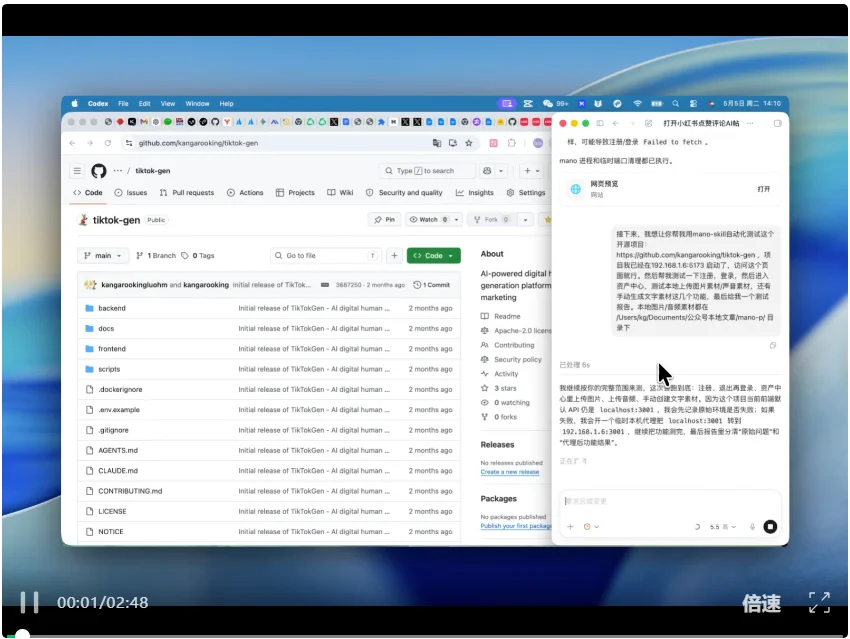This screenshot has width=850, height=639.
Task: Open the 1 Branch link
Action: [156, 255]
